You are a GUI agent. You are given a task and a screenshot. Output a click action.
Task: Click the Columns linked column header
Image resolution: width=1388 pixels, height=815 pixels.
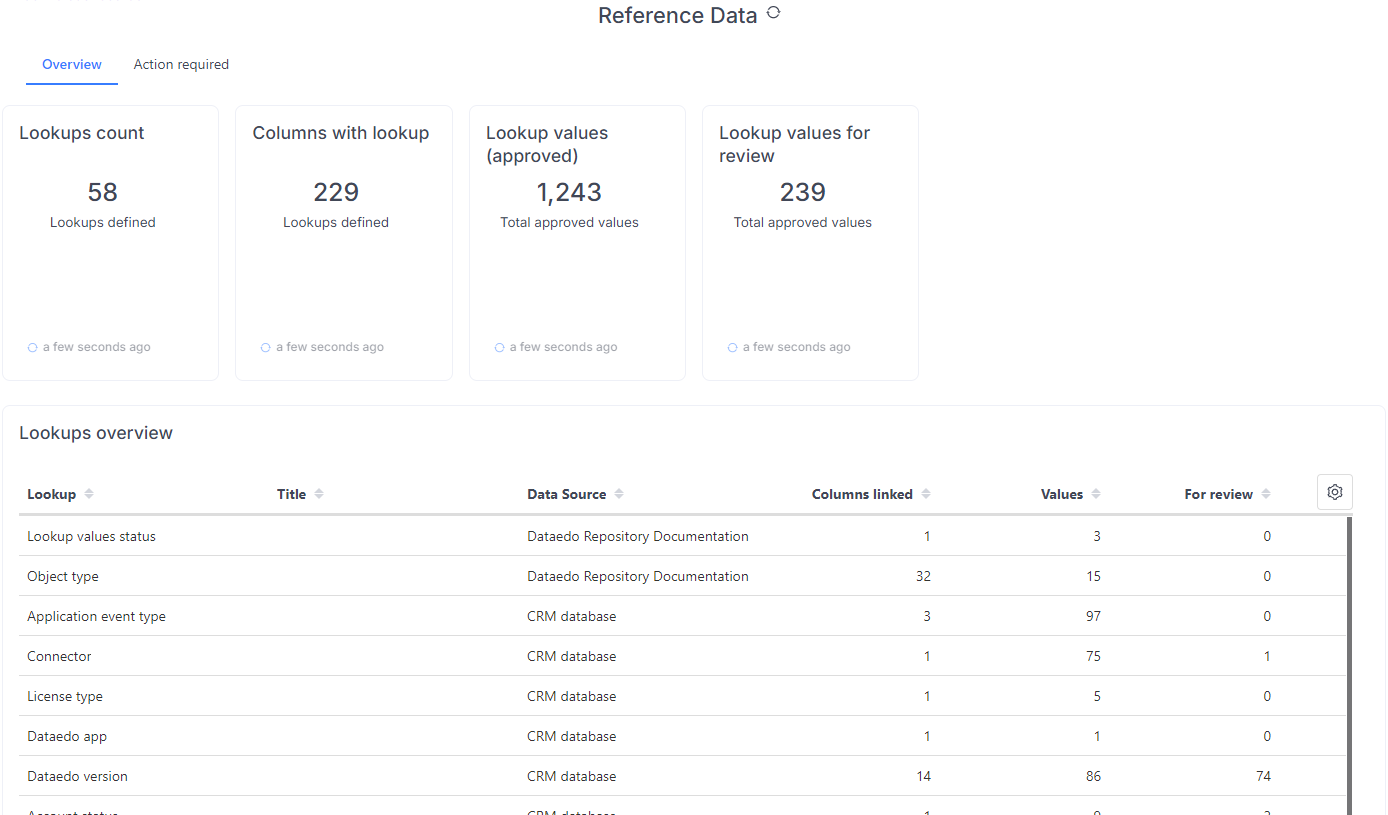862,494
